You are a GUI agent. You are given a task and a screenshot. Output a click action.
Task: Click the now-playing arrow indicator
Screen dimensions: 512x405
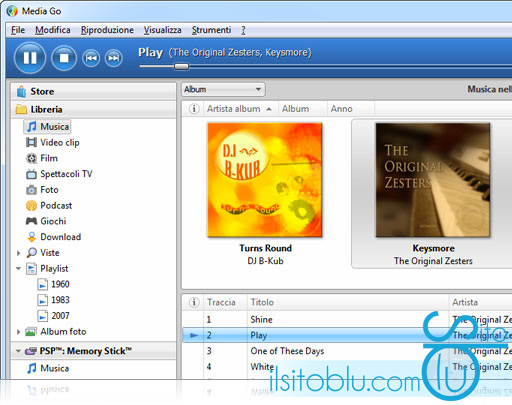coord(194,335)
